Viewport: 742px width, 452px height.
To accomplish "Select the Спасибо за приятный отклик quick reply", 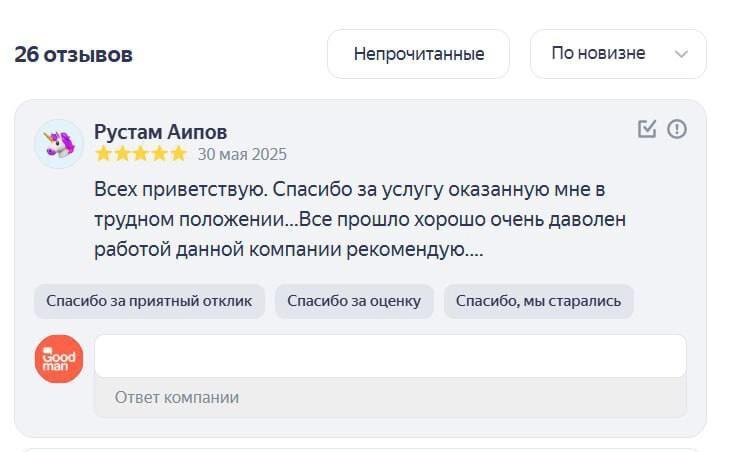I will (x=149, y=301).
